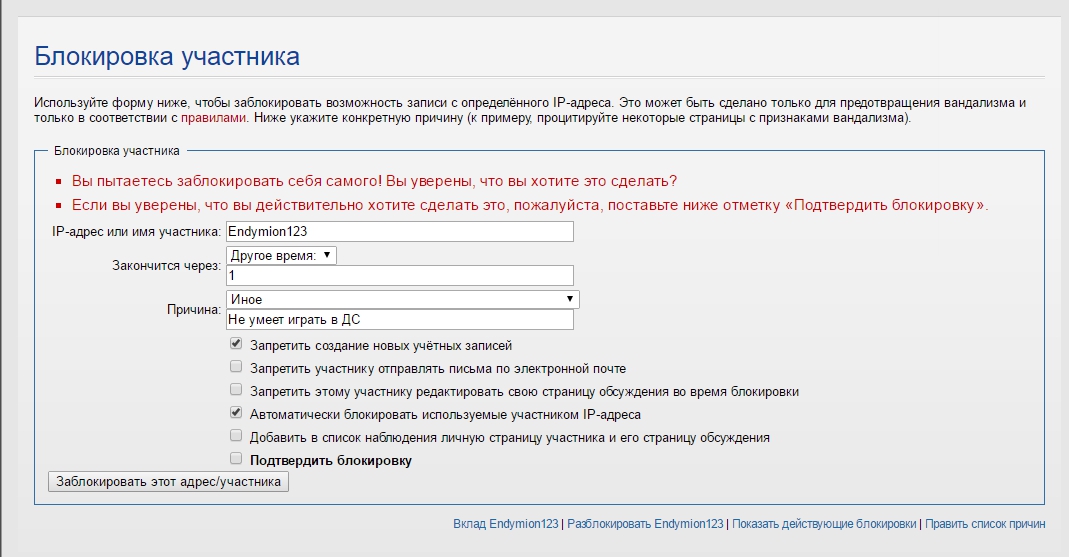Click the 'Подтвердить блокировку' bold label
The width and height of the screenshot is (1069, 557).
(331, 460)
